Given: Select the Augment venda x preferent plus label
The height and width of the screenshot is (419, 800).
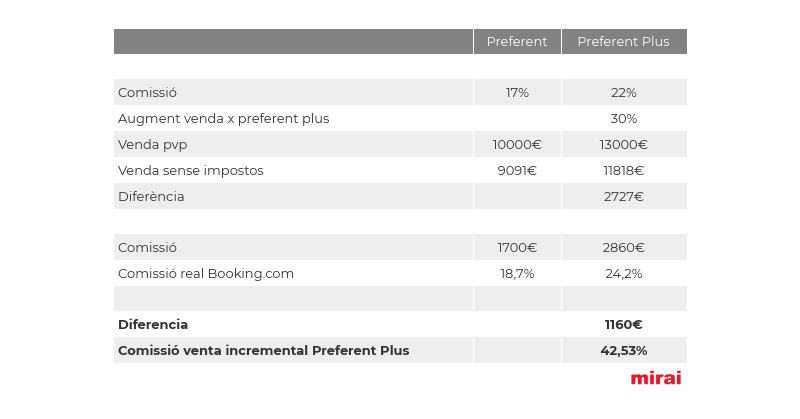Looking at the screenshot, I should (x=223, y=118).
